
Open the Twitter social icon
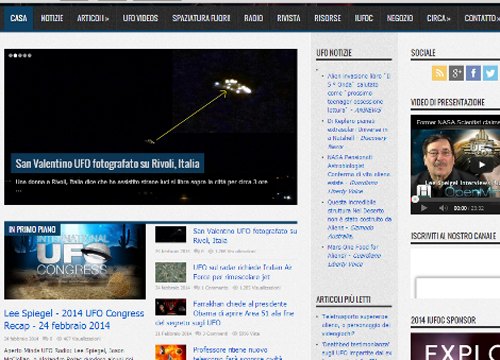click(490, 73)
